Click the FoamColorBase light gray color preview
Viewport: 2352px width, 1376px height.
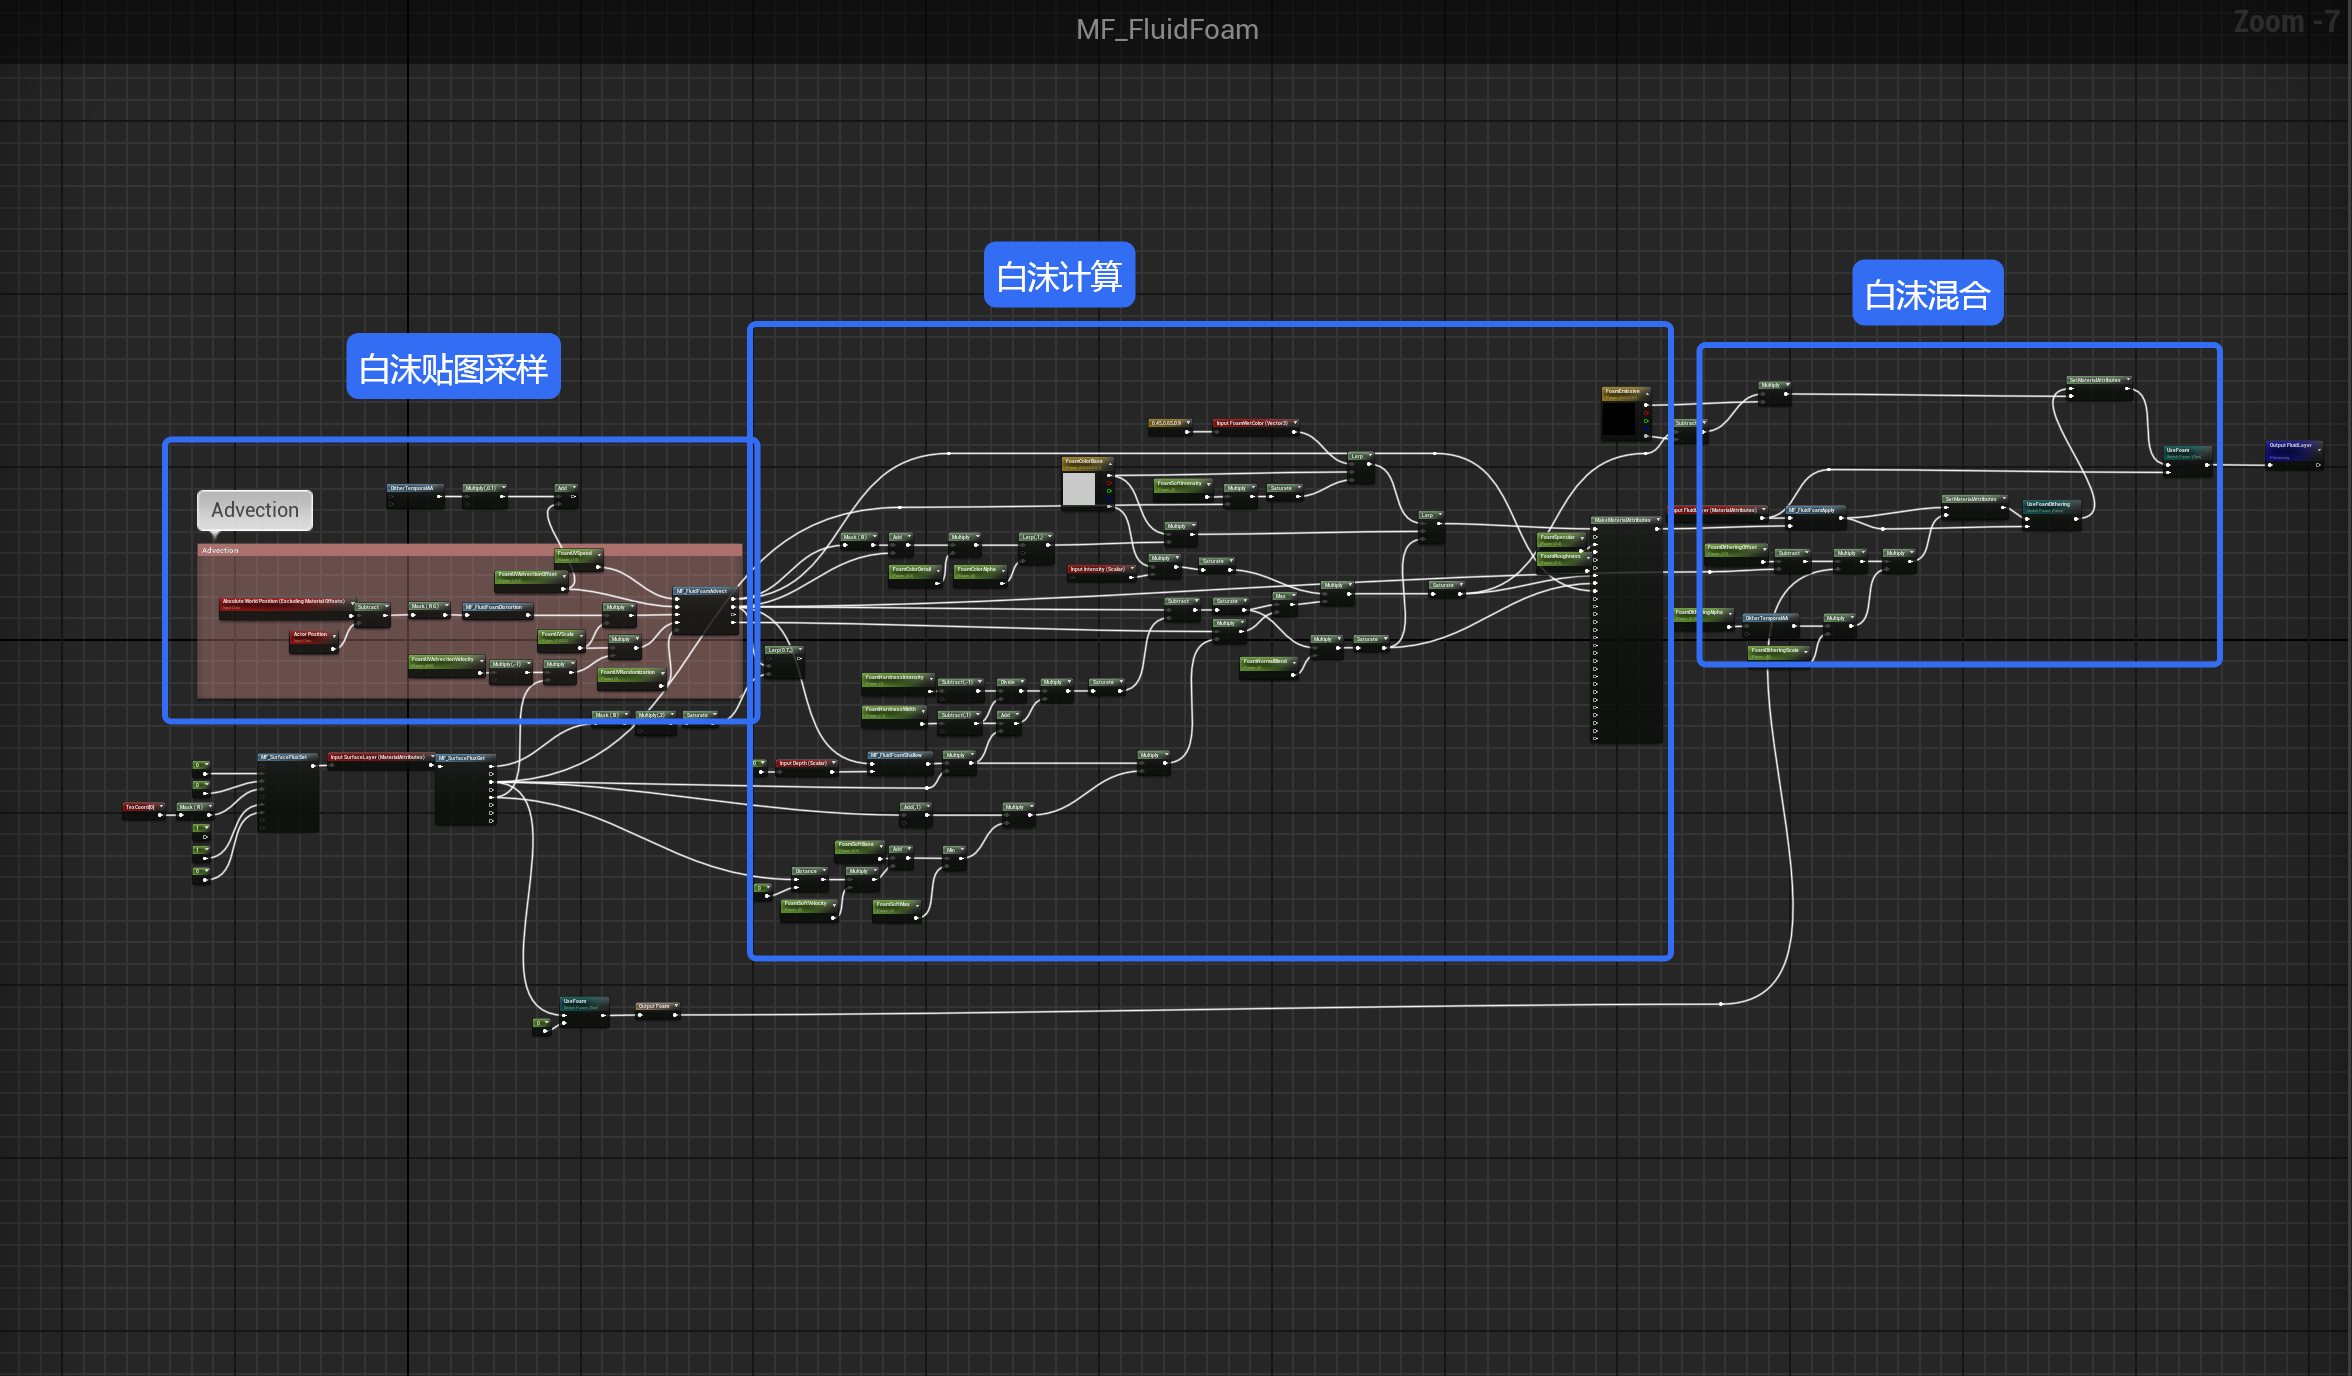coord(1078,489)
